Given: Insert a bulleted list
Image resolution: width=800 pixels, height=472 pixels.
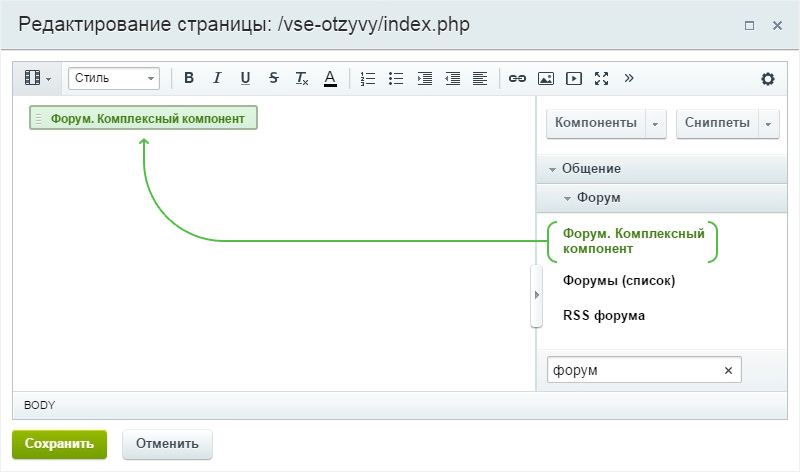Looking at the screenshot, I should 396,78.
